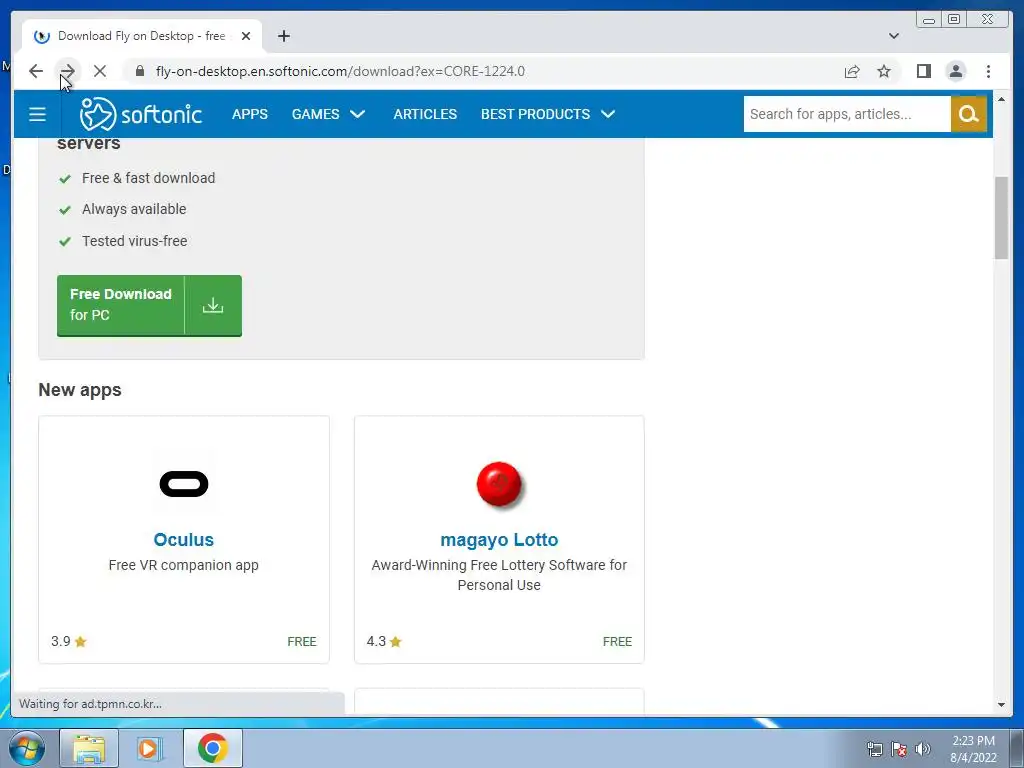Bookmark this page with star icon
This screenshot has width=1024, height=768.
[x=884, y=71]
